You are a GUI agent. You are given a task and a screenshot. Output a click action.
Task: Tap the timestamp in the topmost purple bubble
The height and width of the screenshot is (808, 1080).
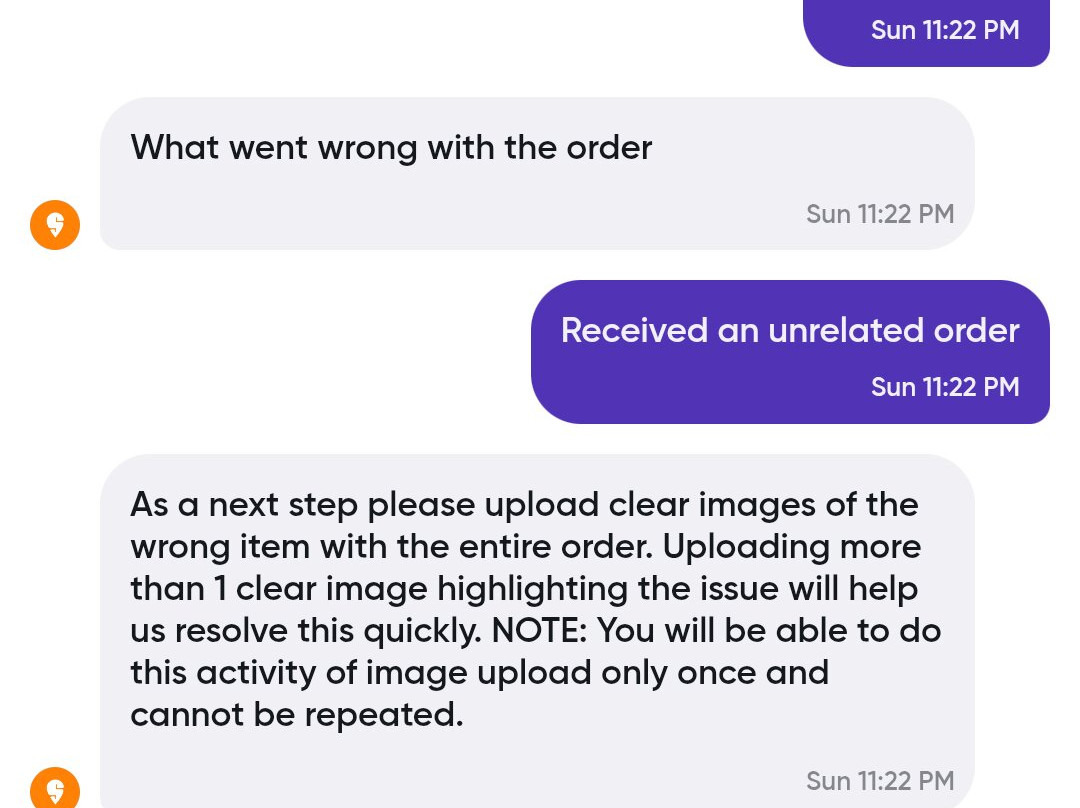(x=945, y=30)
